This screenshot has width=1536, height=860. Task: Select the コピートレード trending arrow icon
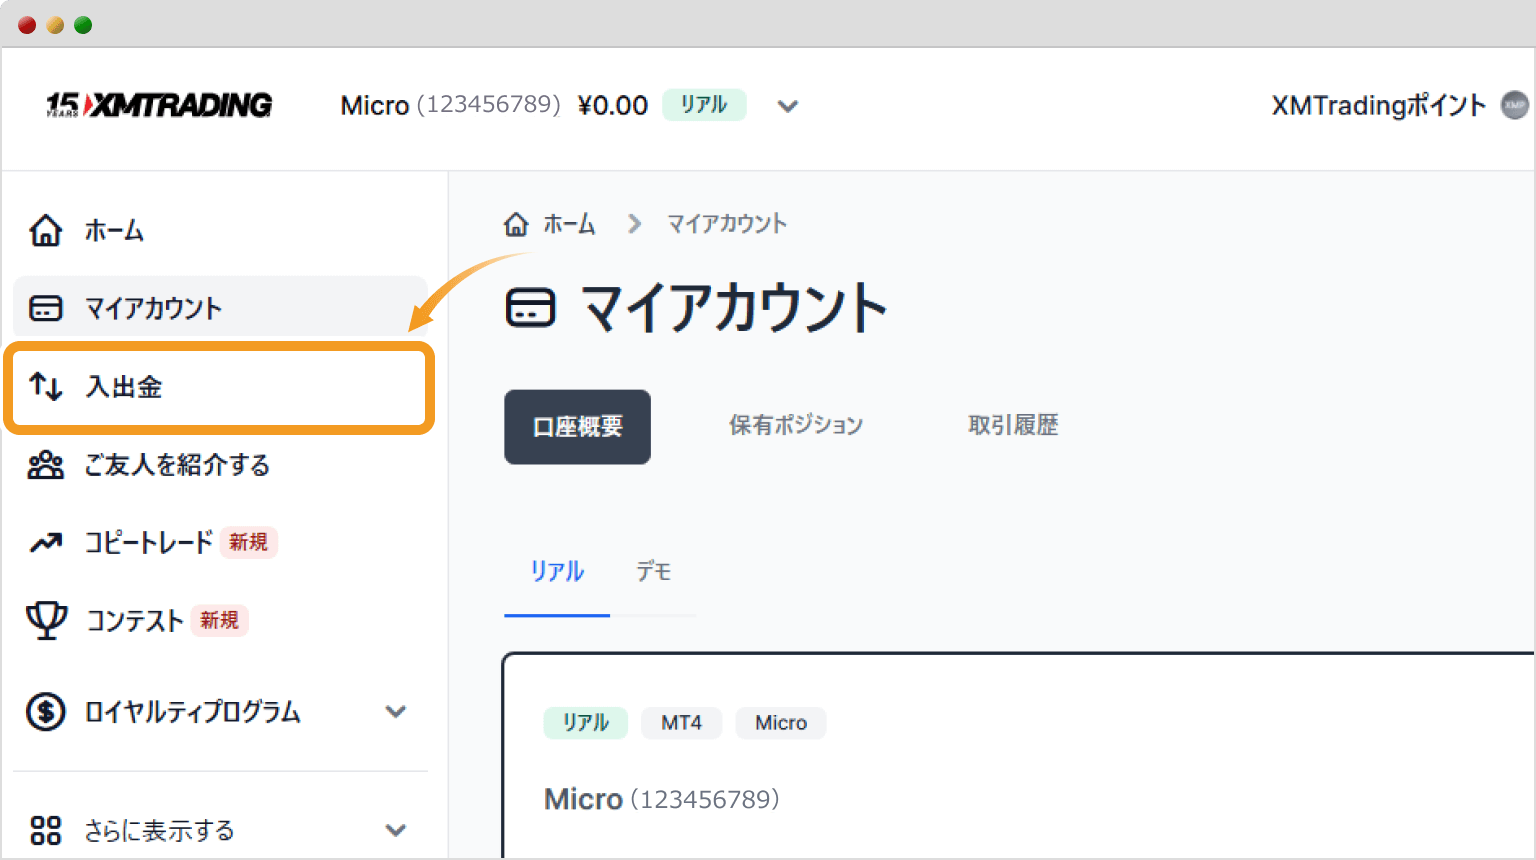coord(46,542)
